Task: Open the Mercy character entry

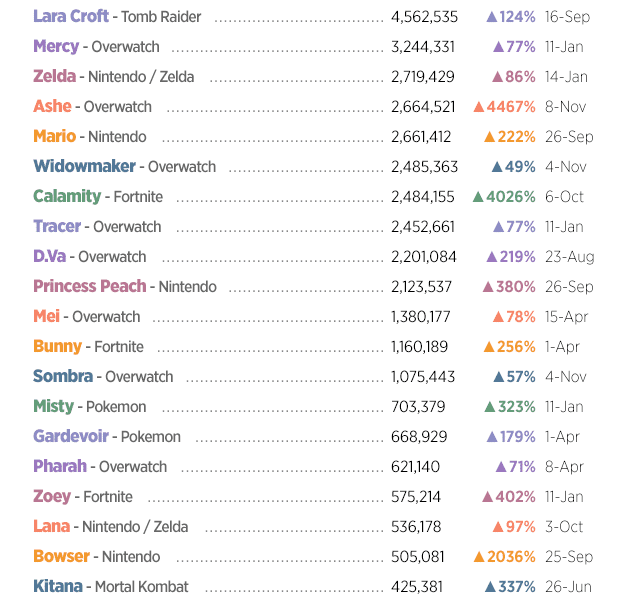Action: click(55, 47)
